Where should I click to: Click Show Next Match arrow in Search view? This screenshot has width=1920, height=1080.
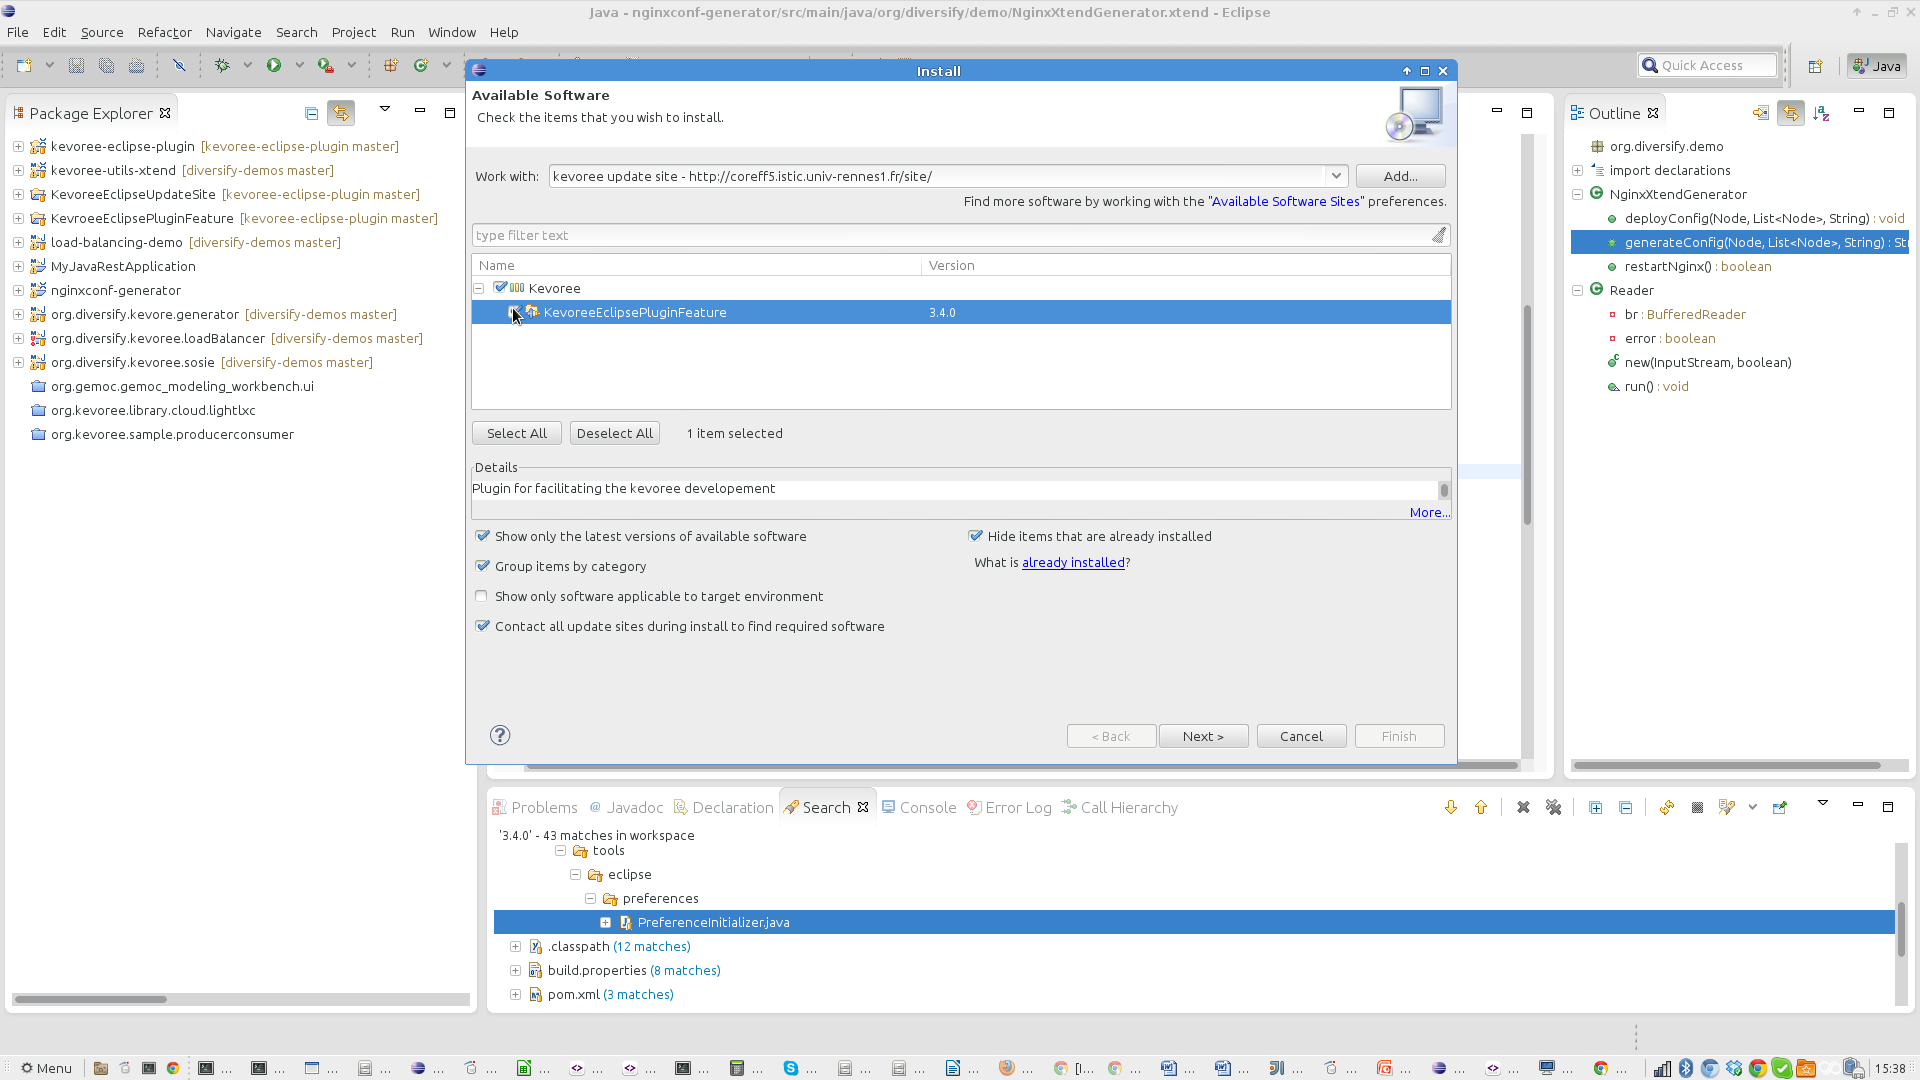1451,807
